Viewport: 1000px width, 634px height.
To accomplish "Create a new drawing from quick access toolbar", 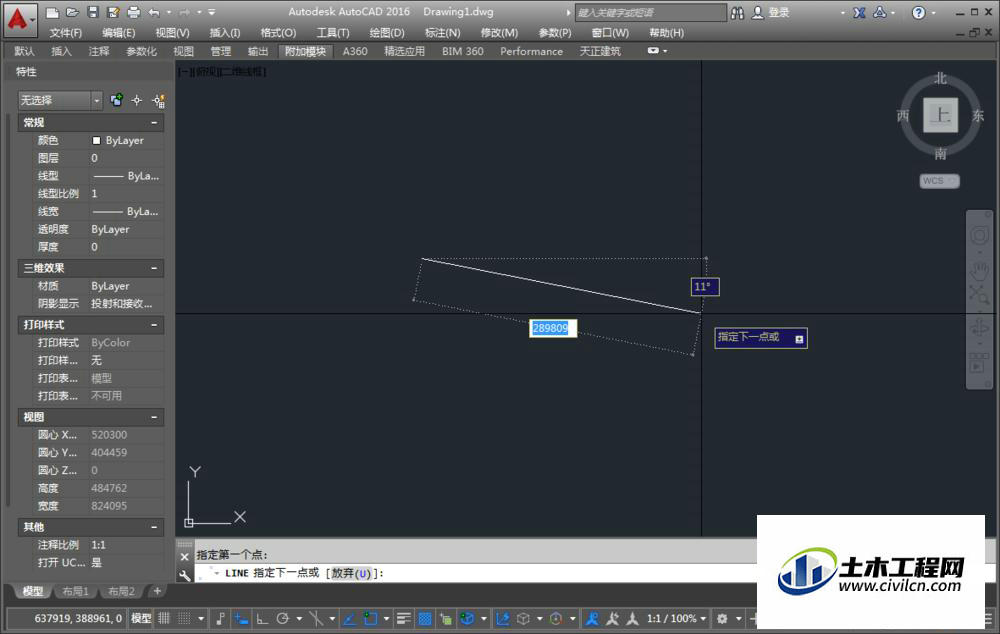I will click(x=52, y=12).
